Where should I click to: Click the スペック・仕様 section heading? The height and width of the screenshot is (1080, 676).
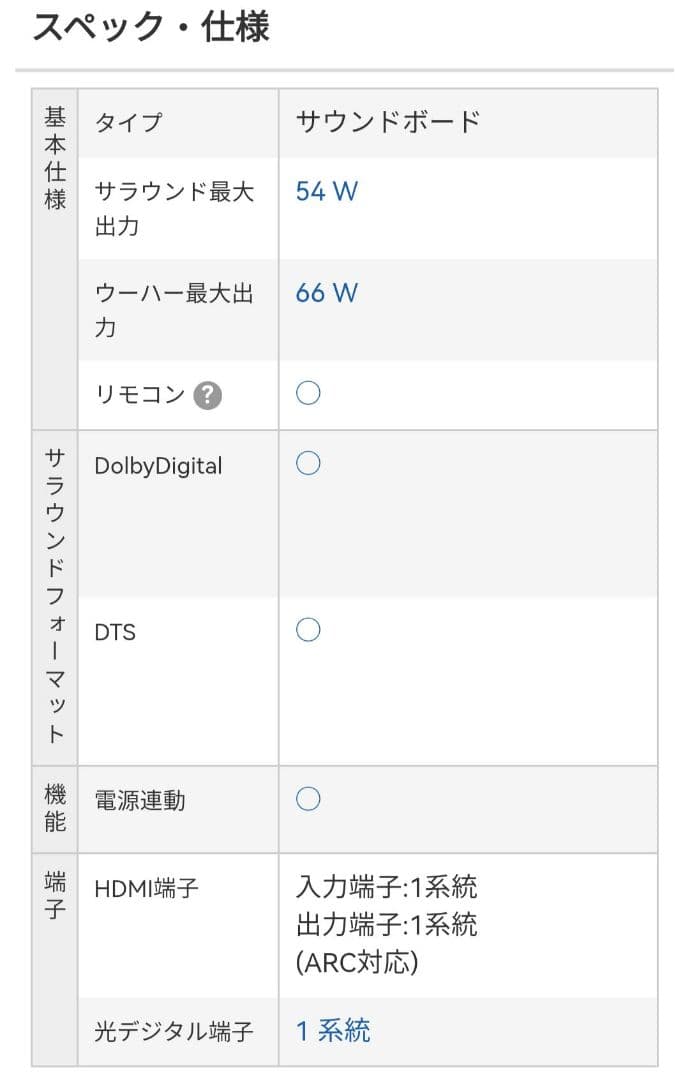point(151,27)
